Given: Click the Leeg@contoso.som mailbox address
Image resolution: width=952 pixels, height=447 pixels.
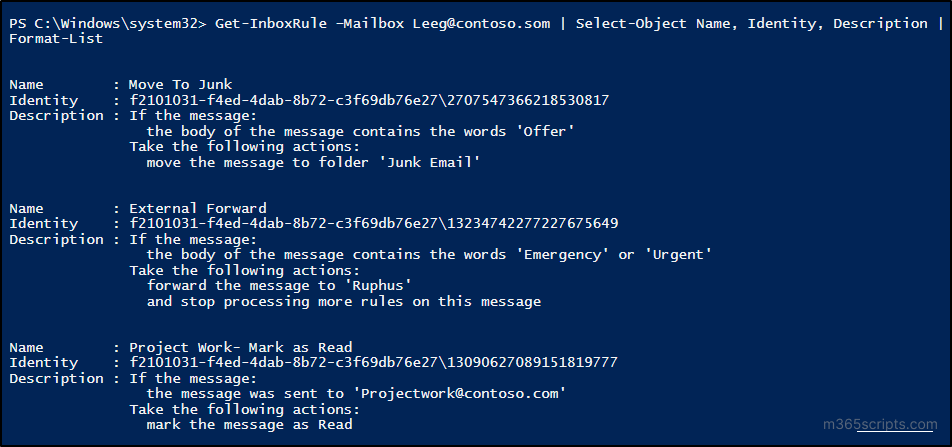Looking at the screenshot, I should (x=481, y=23).
